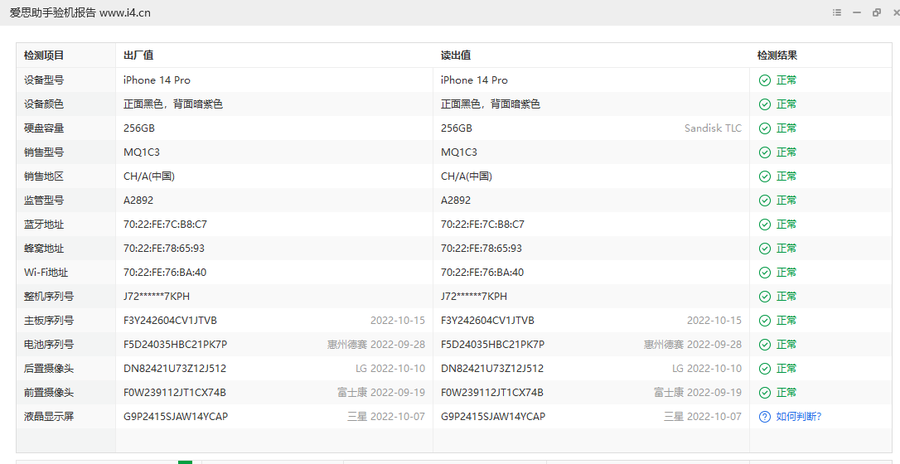Select the 整机序列号 row label

(x=49, y=296)
